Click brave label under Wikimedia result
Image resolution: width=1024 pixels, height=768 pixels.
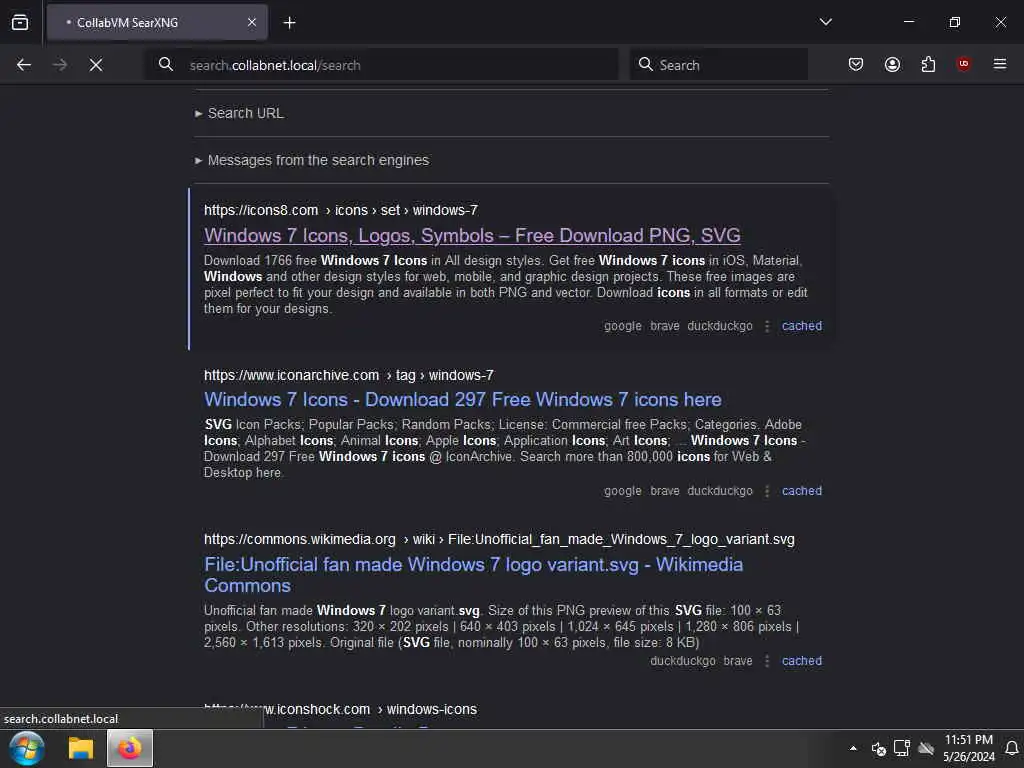tap(737, 661)
